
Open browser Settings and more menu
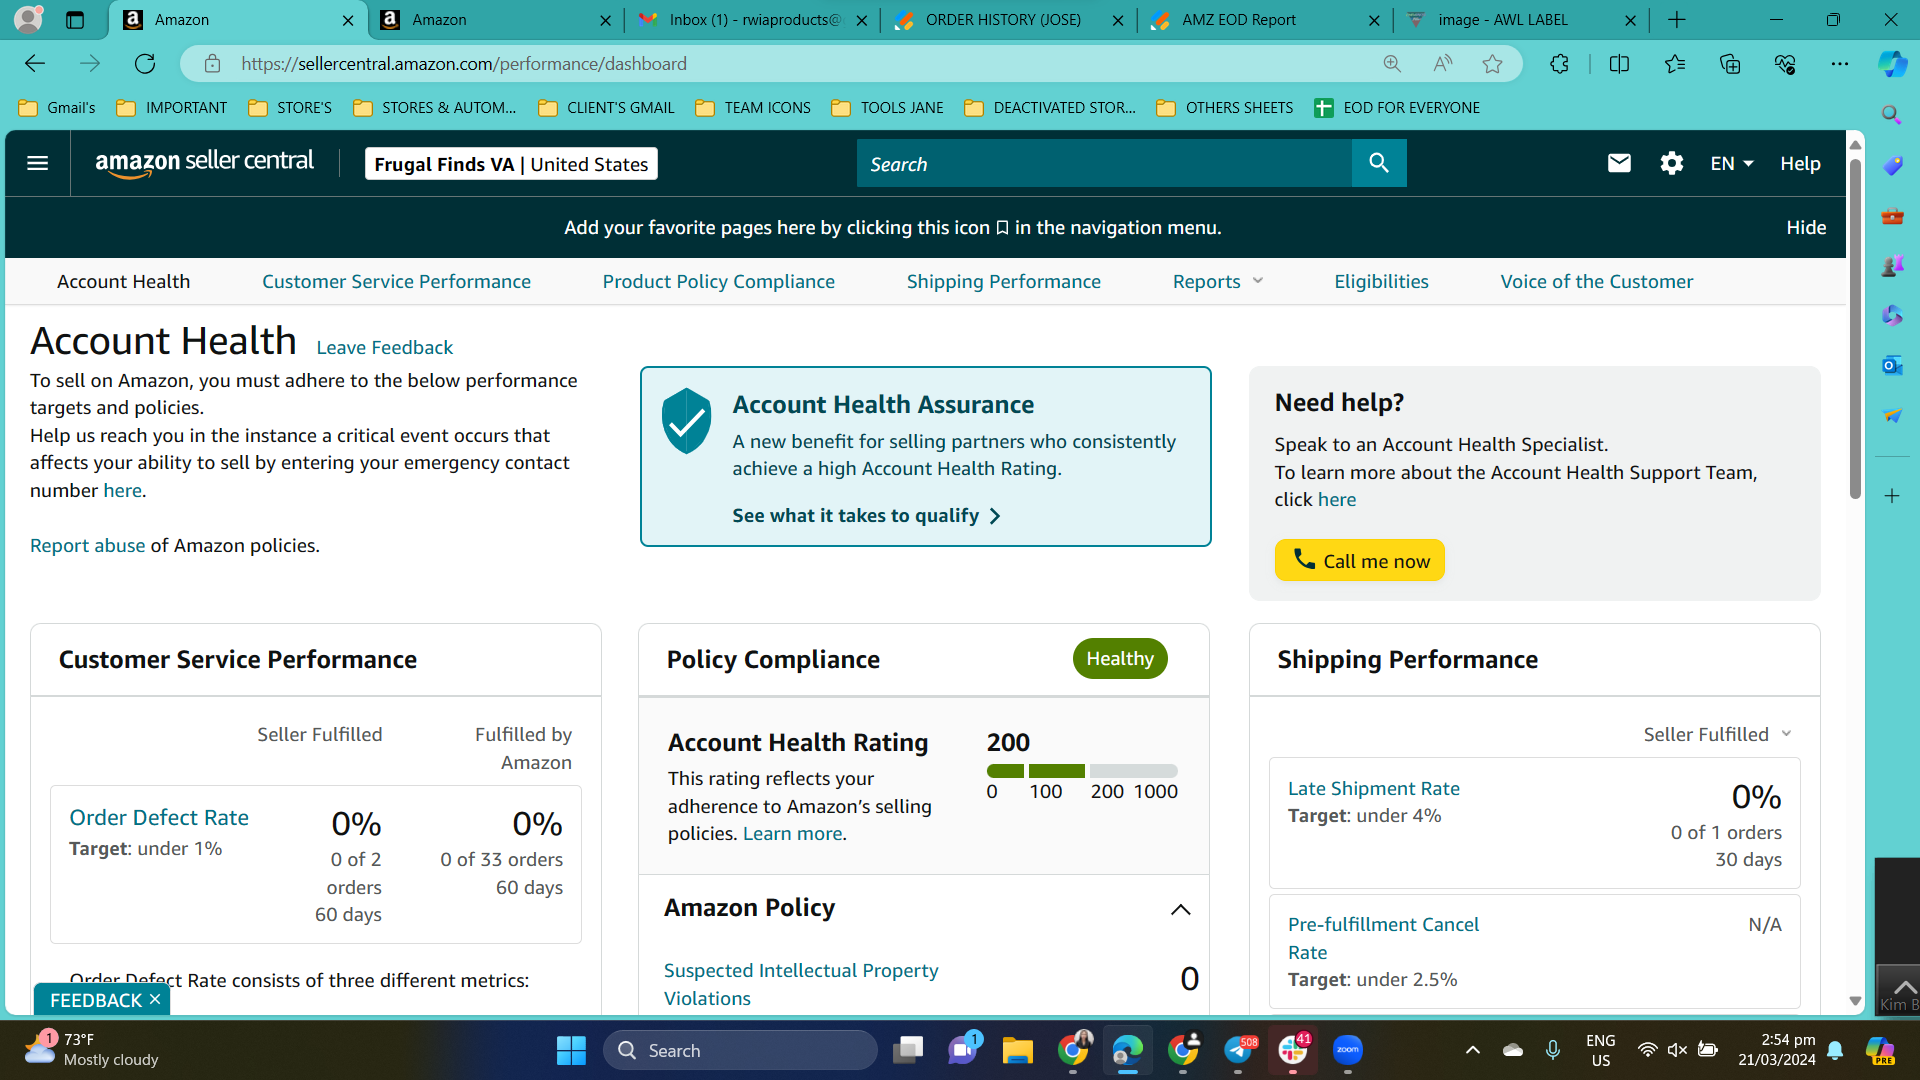click(x=1840, y=64)
